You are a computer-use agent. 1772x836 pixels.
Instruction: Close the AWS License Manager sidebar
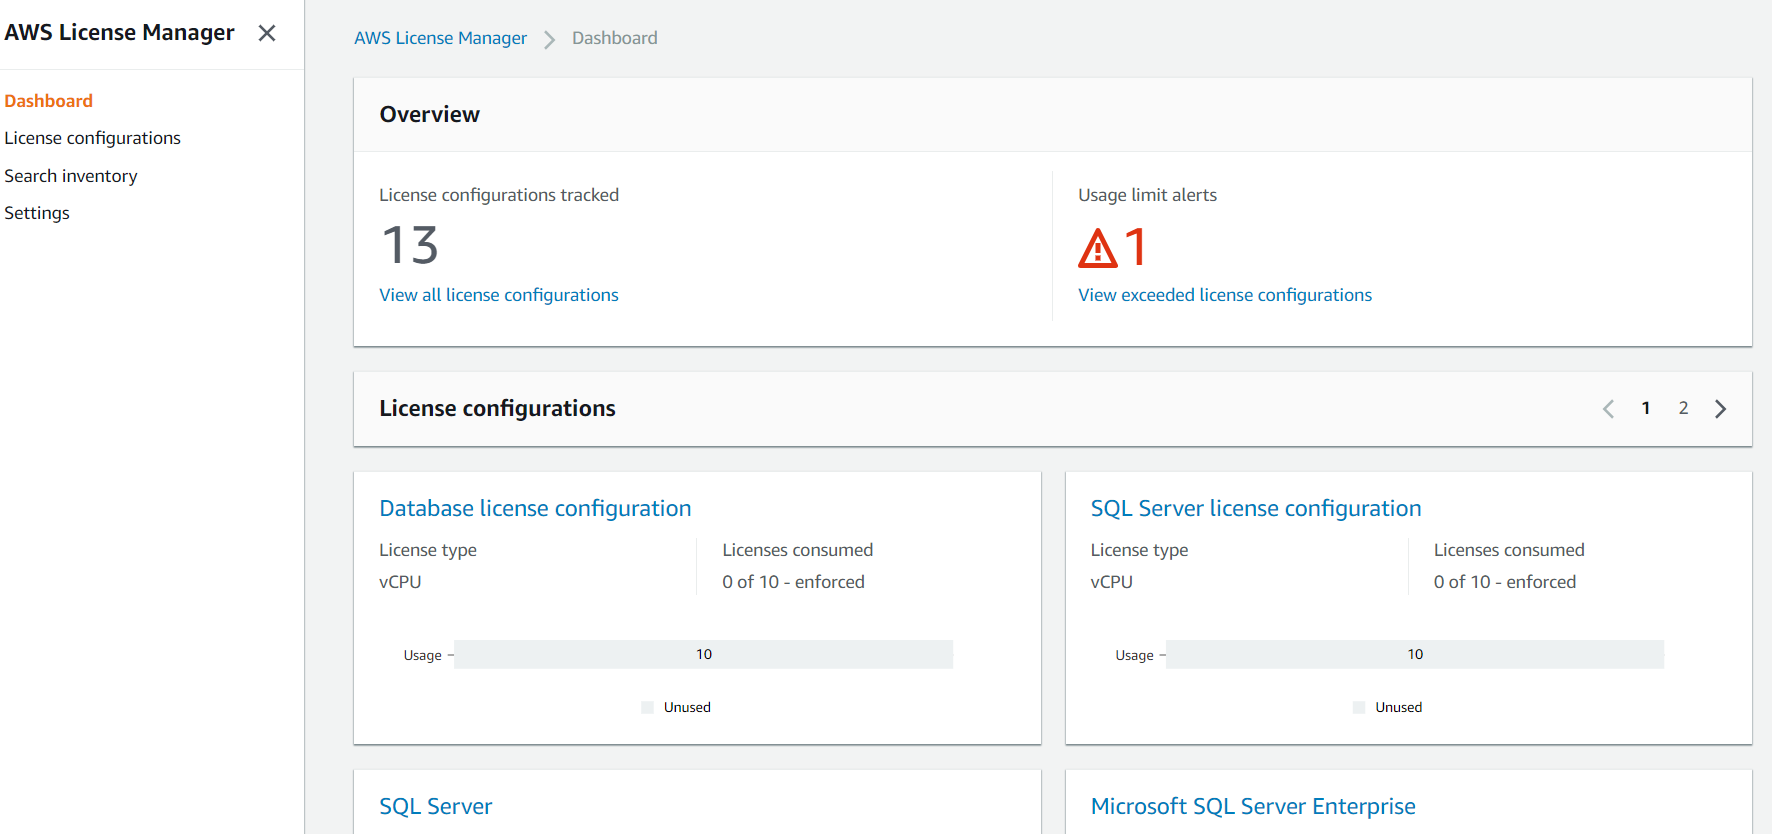(267, 33)
